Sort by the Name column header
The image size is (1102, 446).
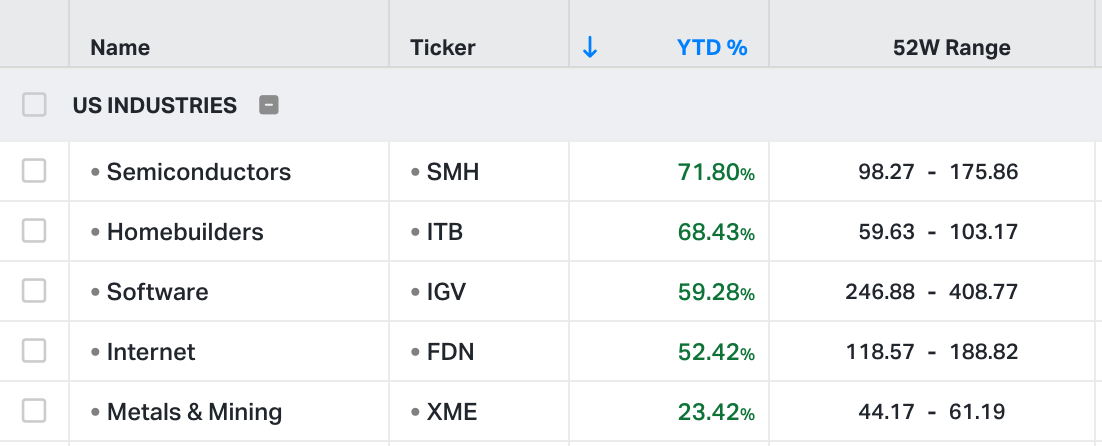(120, 47)
